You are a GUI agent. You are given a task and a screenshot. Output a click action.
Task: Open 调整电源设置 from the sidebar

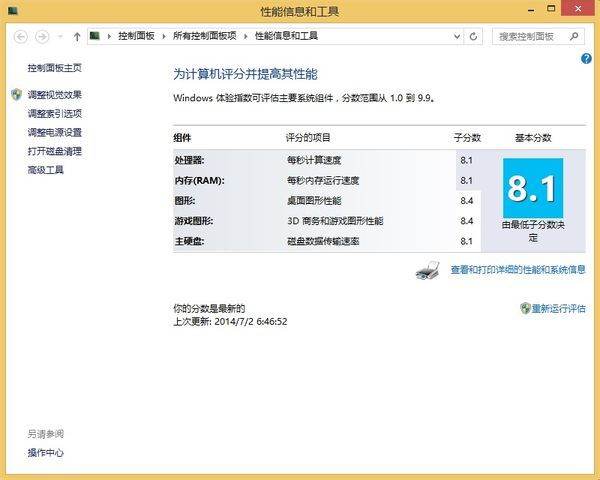pyautogui.click(x=55, y=133)
